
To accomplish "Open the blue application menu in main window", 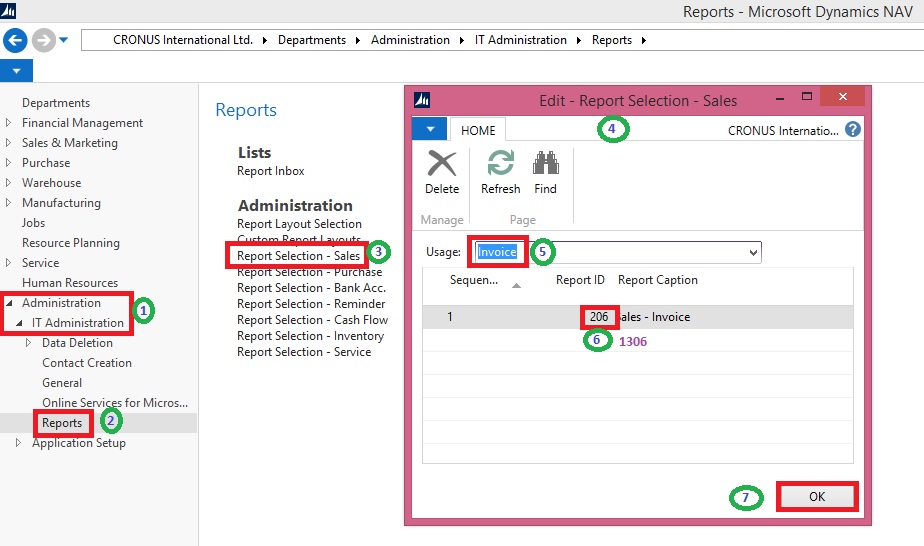I will pyautogui.click(x=16, y=71).
